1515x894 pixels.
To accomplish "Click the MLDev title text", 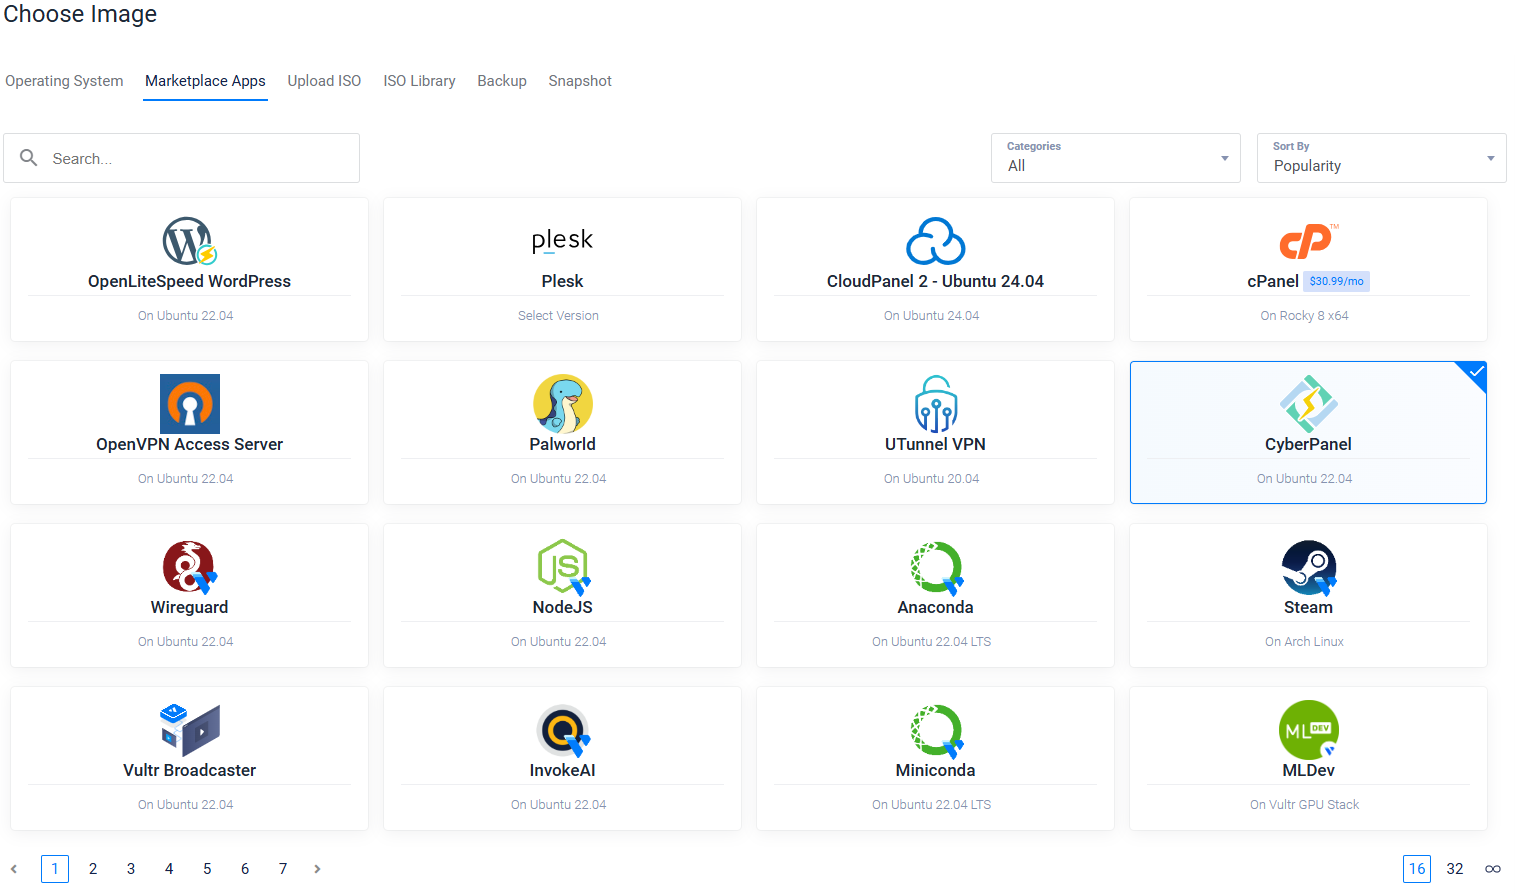I will [1308, 771].
